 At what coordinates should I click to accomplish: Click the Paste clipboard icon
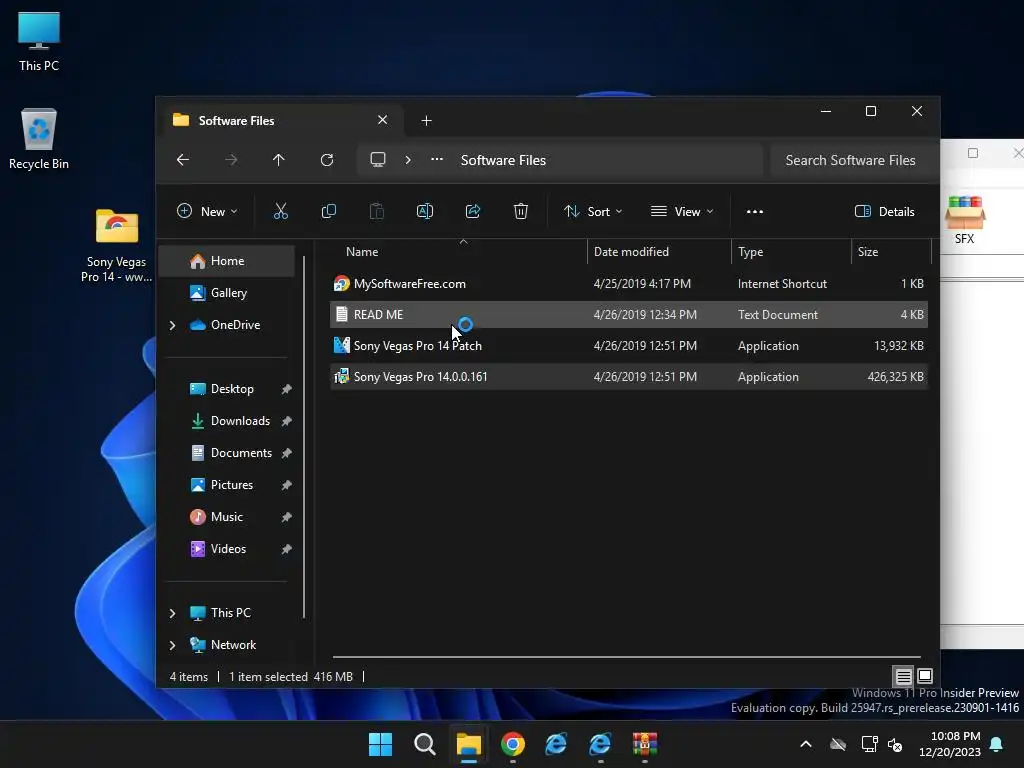pyautogui.click(x=377, y=211)
